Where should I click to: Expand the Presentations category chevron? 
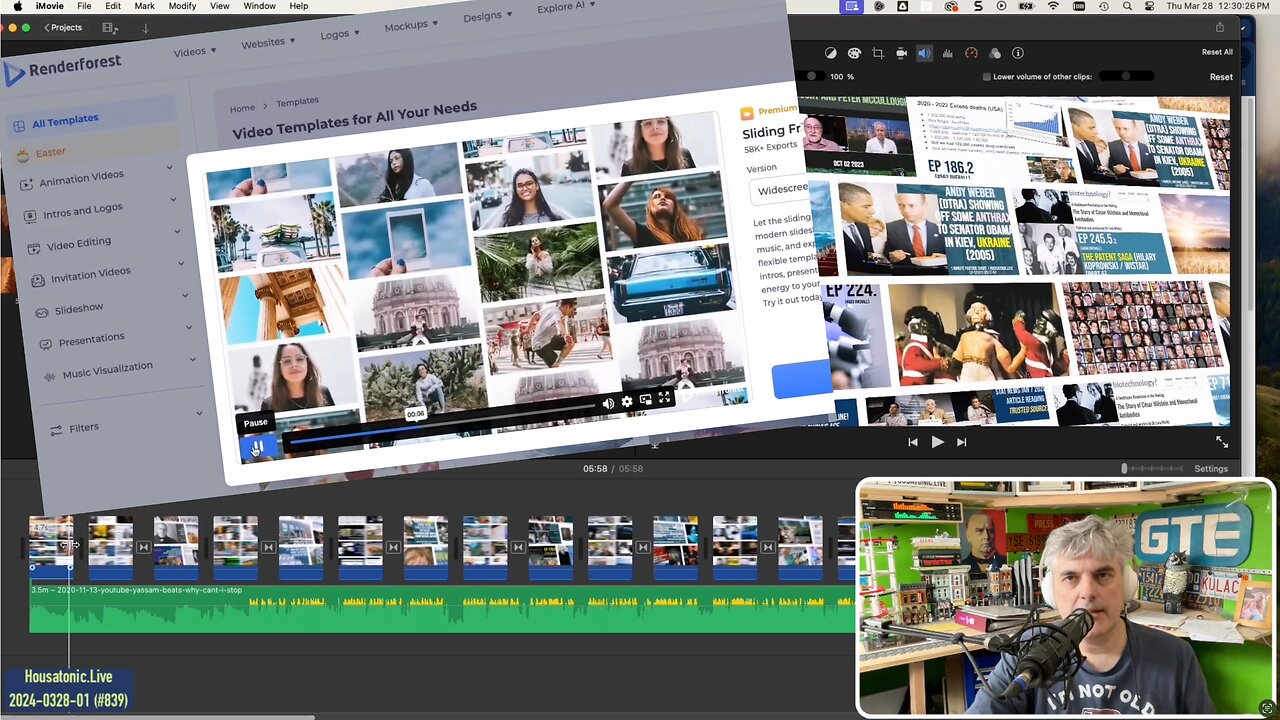point(190,328)
